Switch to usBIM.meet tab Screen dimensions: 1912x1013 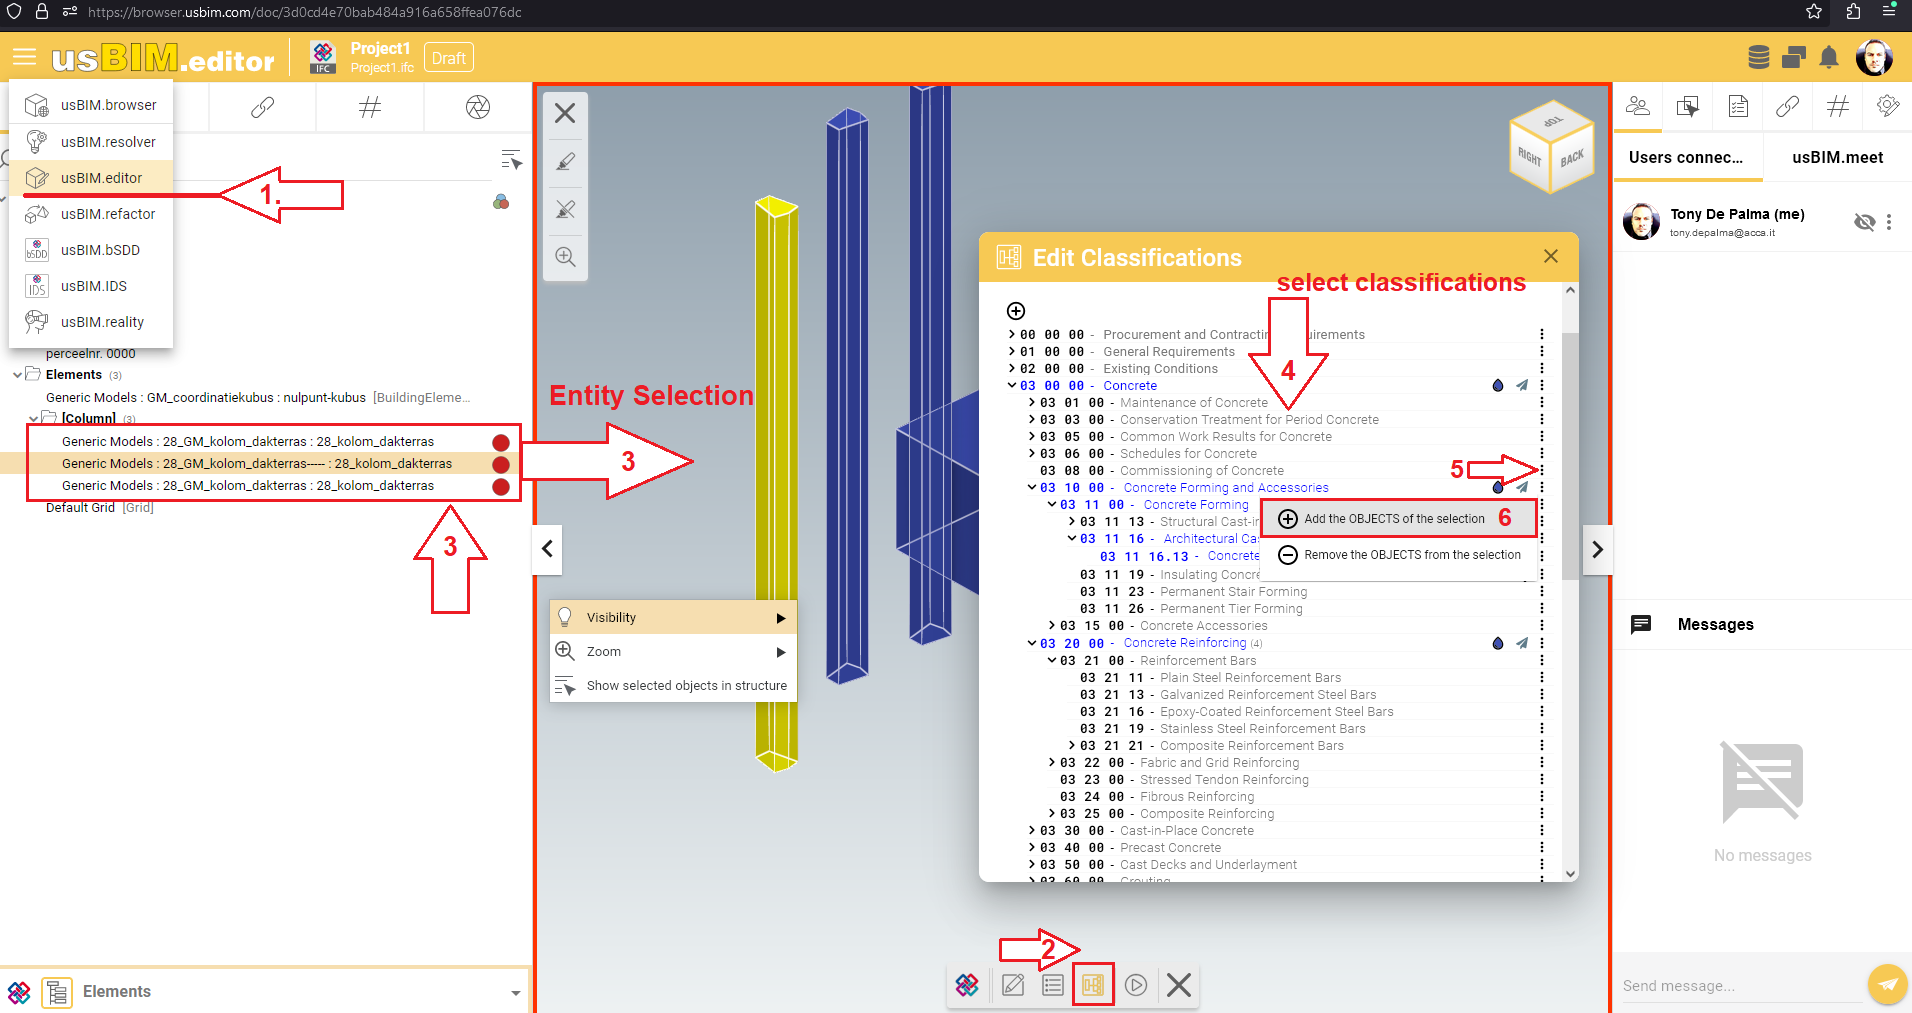click(x=1837, y=157)
